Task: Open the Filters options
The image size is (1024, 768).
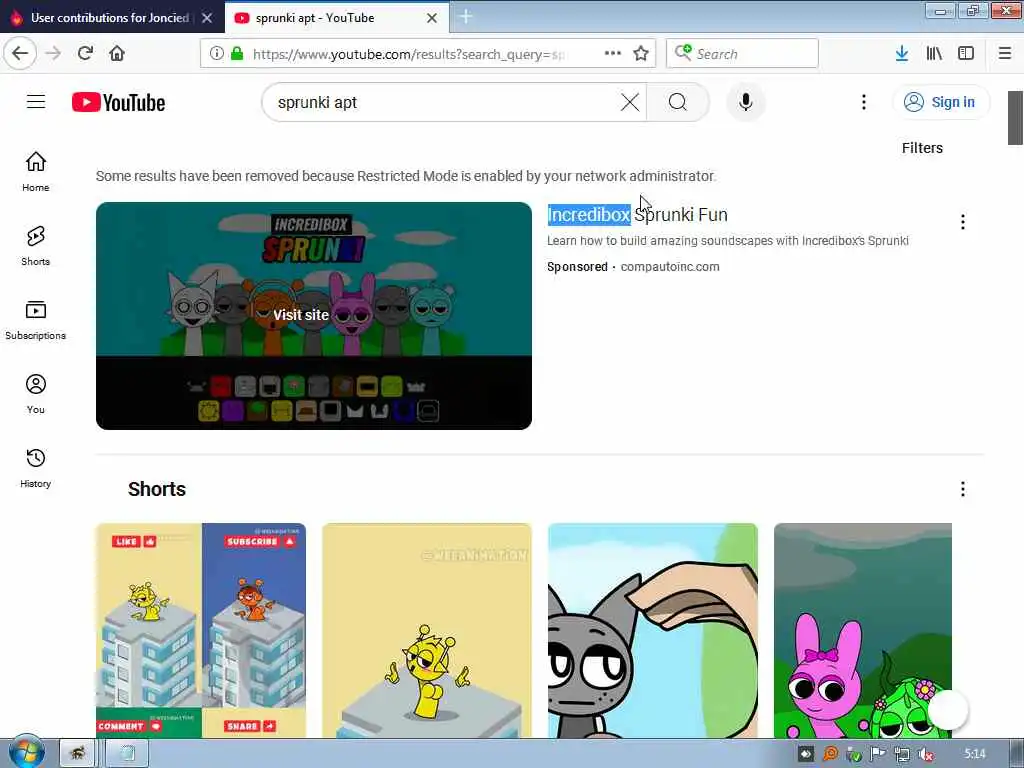Action: pos(922,148)
